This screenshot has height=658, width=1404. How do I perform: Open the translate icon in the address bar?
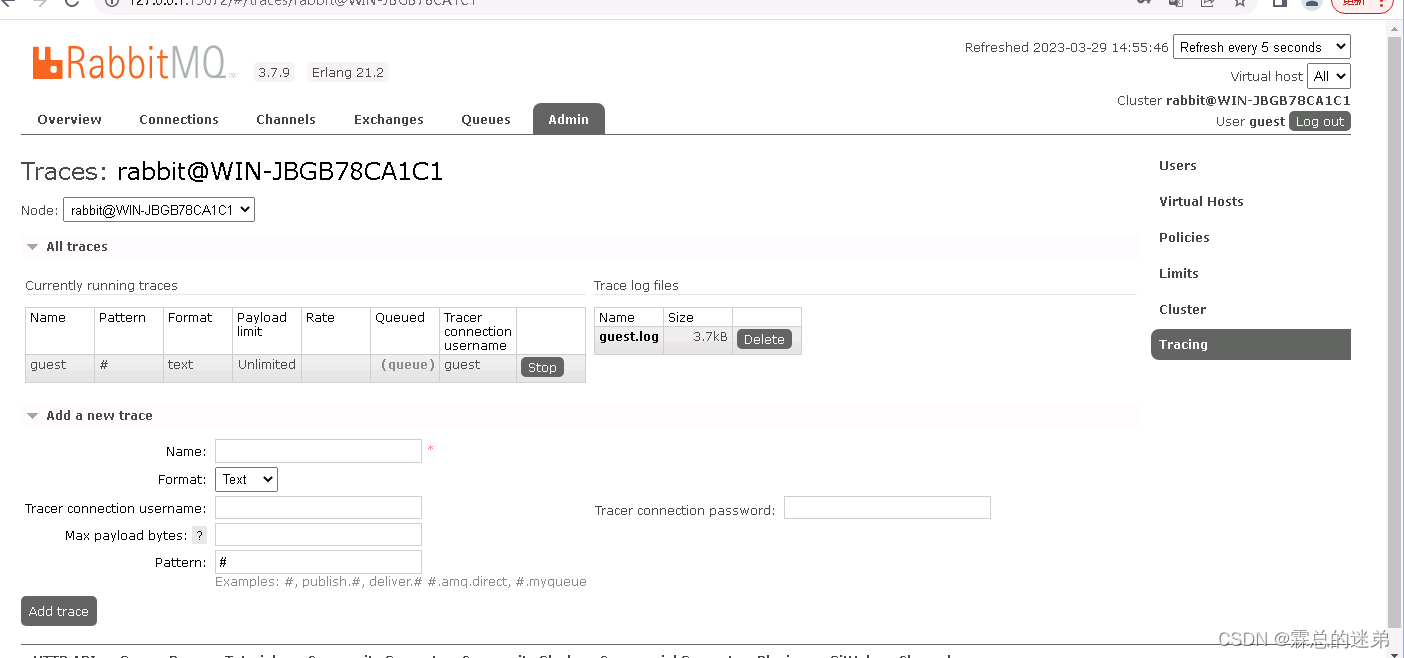[x=1175, y=4]
